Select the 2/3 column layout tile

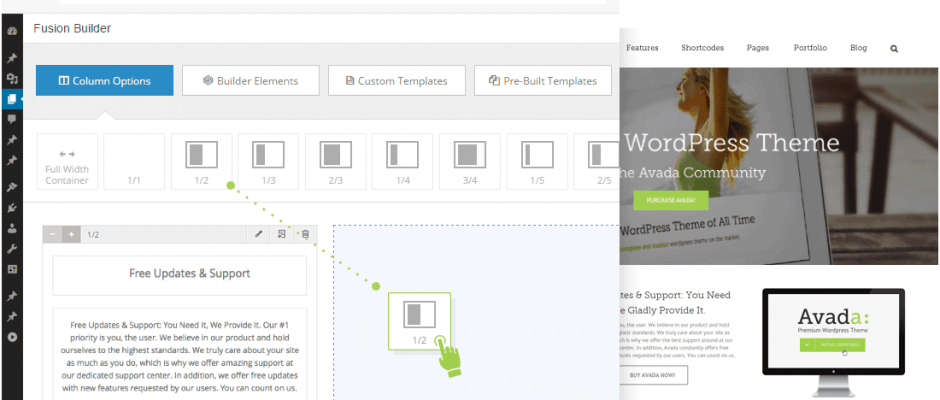[336, 162]
